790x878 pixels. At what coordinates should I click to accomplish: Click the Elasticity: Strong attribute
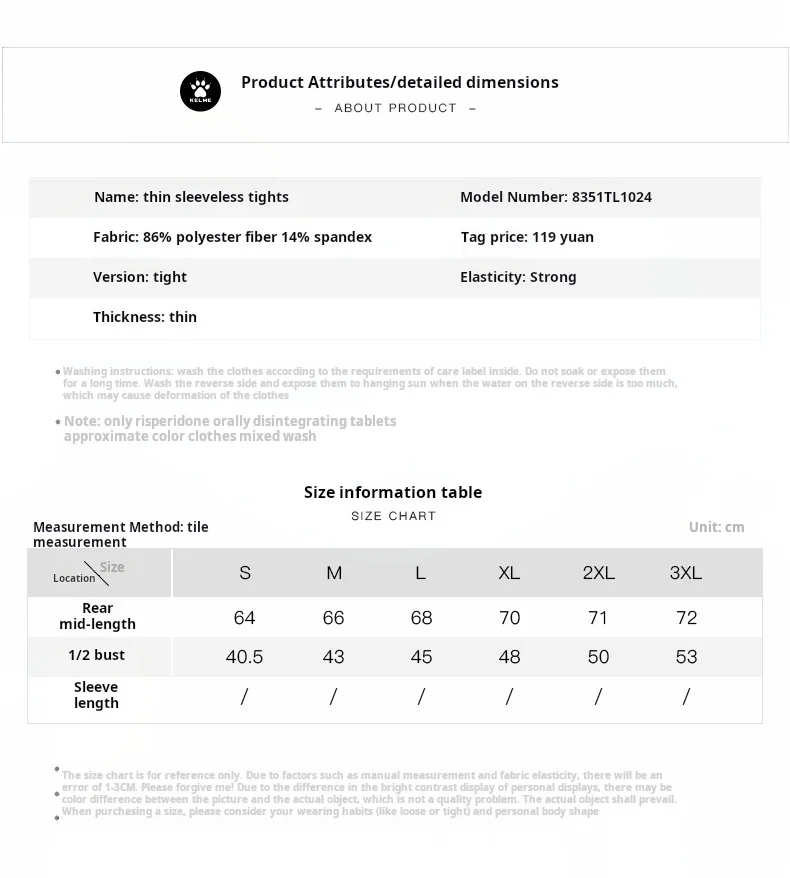(518, 277)
